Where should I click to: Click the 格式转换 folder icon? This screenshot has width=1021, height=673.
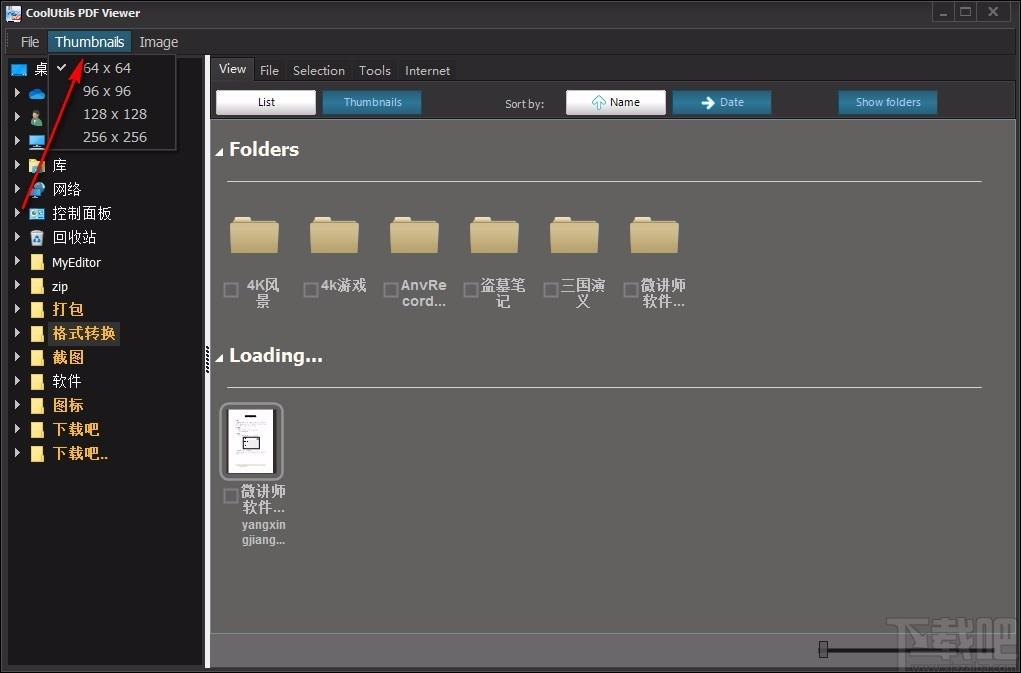pos(38,334)
